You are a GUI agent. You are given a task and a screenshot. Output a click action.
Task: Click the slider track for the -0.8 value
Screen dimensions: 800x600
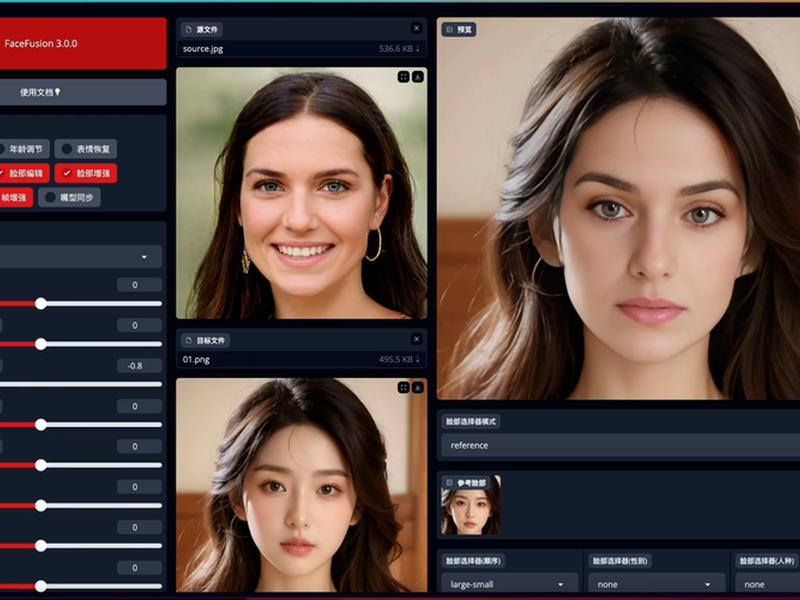tap(81, 384)
